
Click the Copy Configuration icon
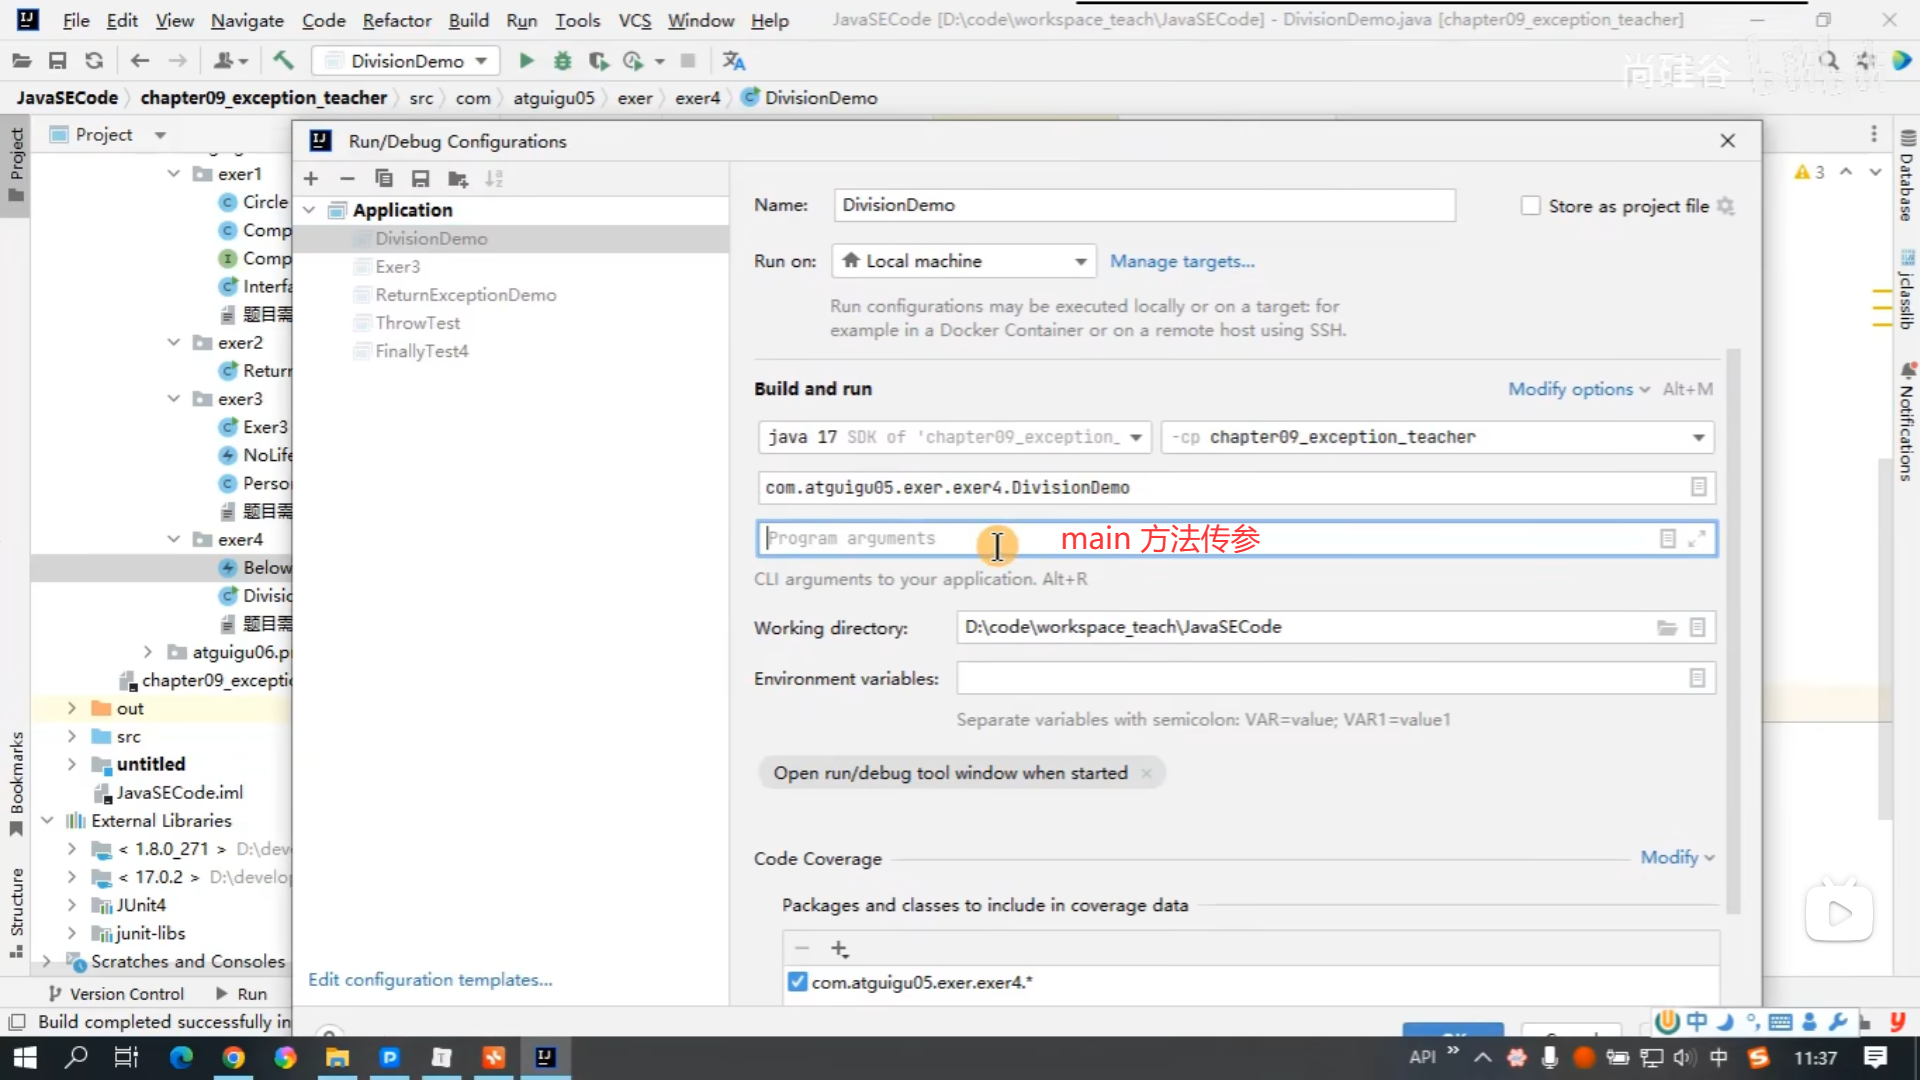[x=384, y=179]
